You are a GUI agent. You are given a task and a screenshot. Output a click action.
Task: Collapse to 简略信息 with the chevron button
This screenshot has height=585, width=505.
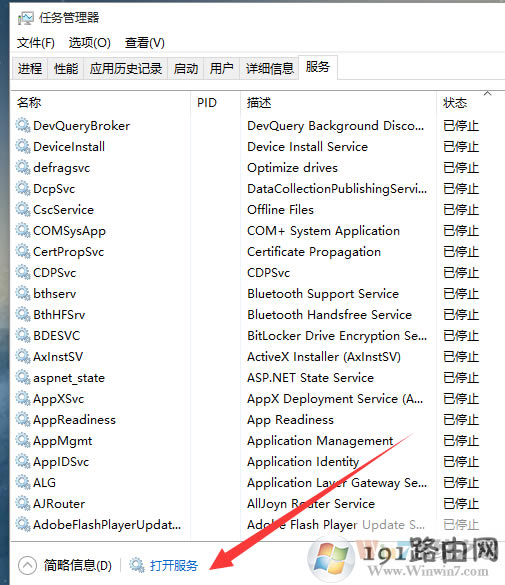pyautogui.click(x=27, y=565)
